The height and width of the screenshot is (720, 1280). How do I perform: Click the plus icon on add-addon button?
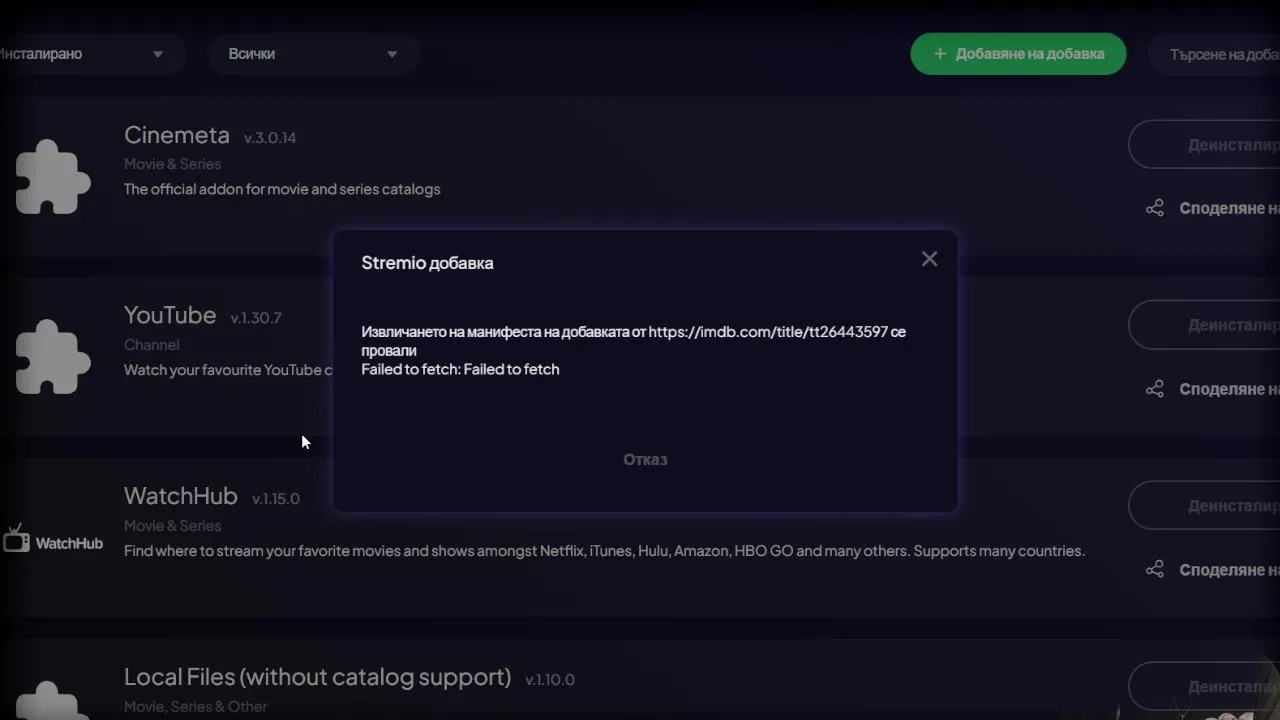coord(940,54)
